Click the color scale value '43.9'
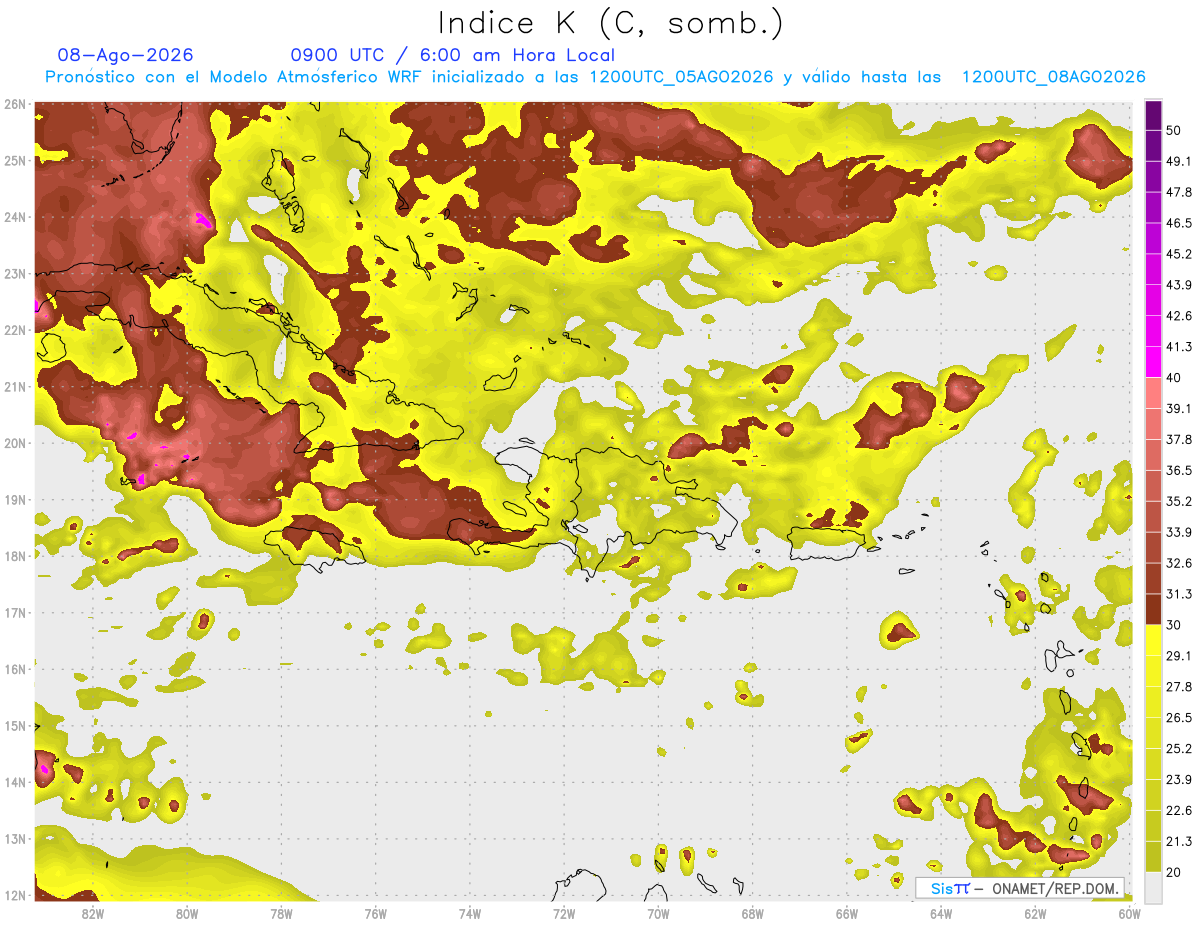 tap(1179, 285)
